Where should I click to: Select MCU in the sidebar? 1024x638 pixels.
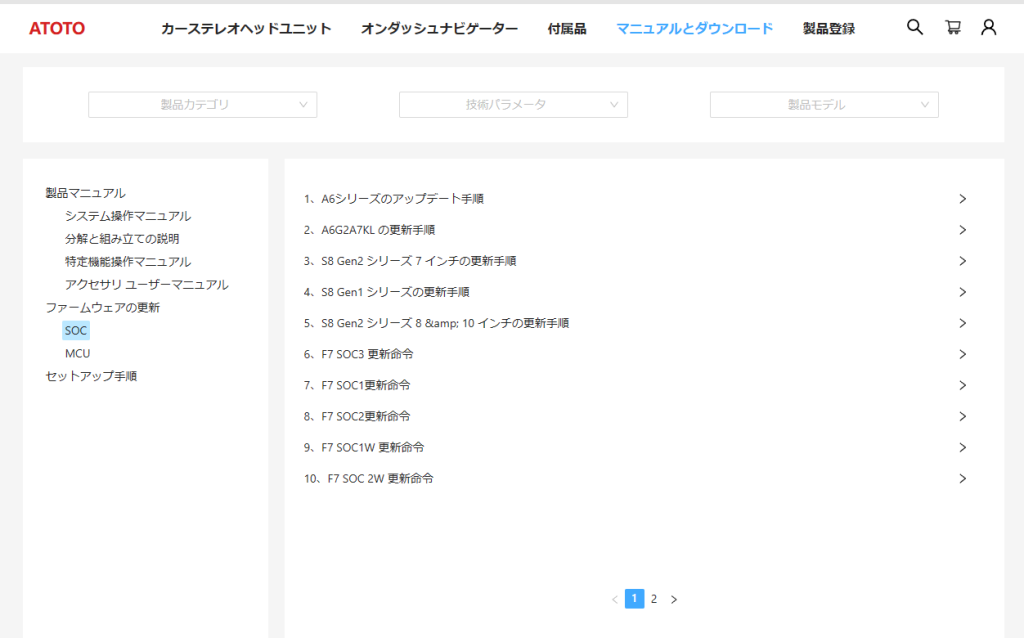78,353
